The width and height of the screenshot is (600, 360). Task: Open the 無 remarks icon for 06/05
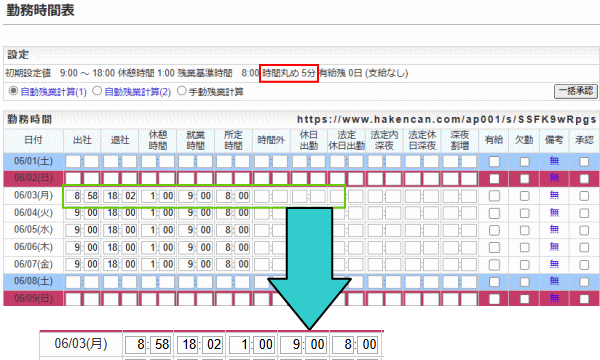(554, 230)
